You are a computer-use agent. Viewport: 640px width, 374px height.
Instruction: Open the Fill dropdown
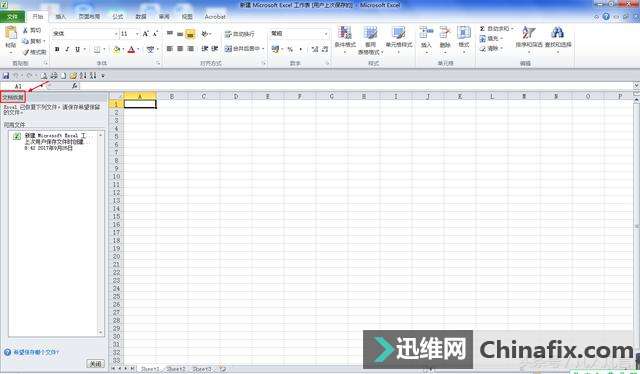pos(491,39)
